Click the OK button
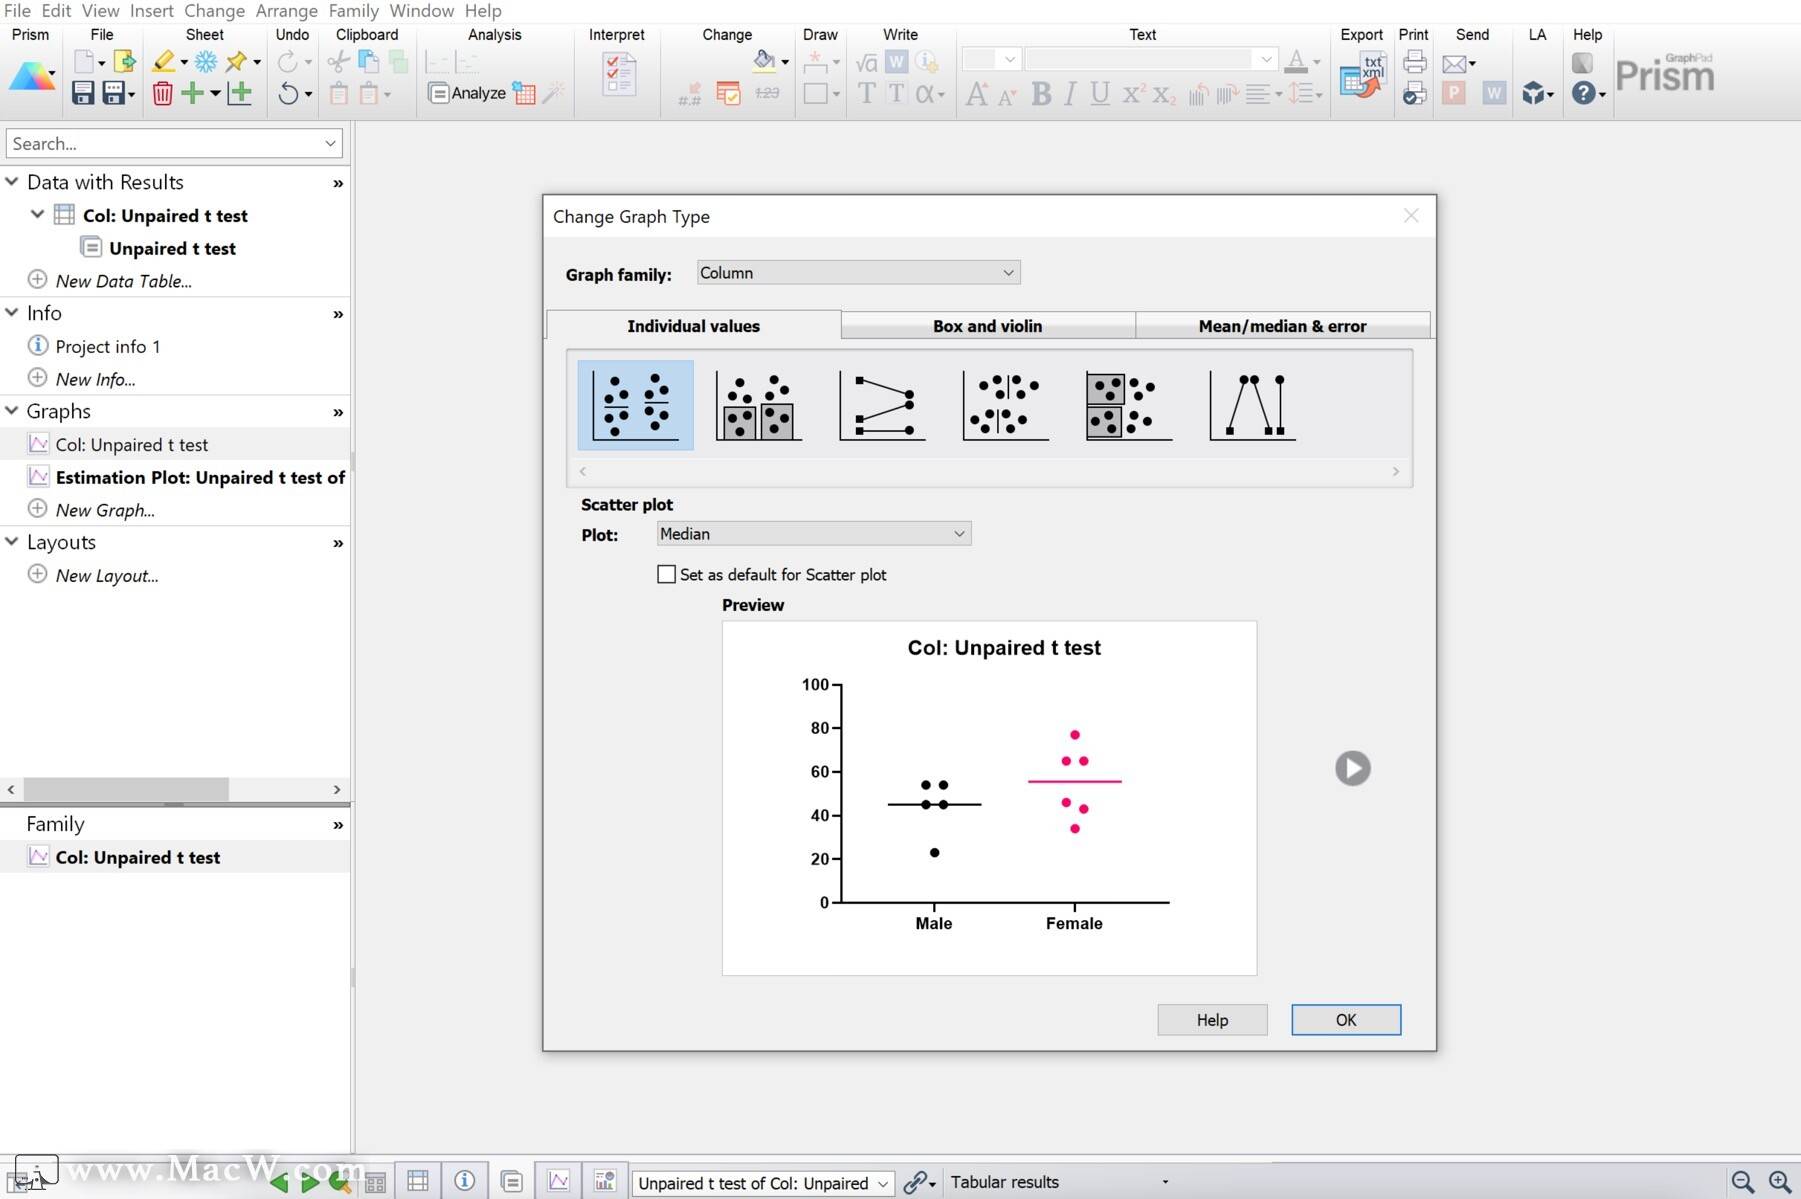The height and width of the screenshot is (1199, 1801). (x=1346, y=1020)
